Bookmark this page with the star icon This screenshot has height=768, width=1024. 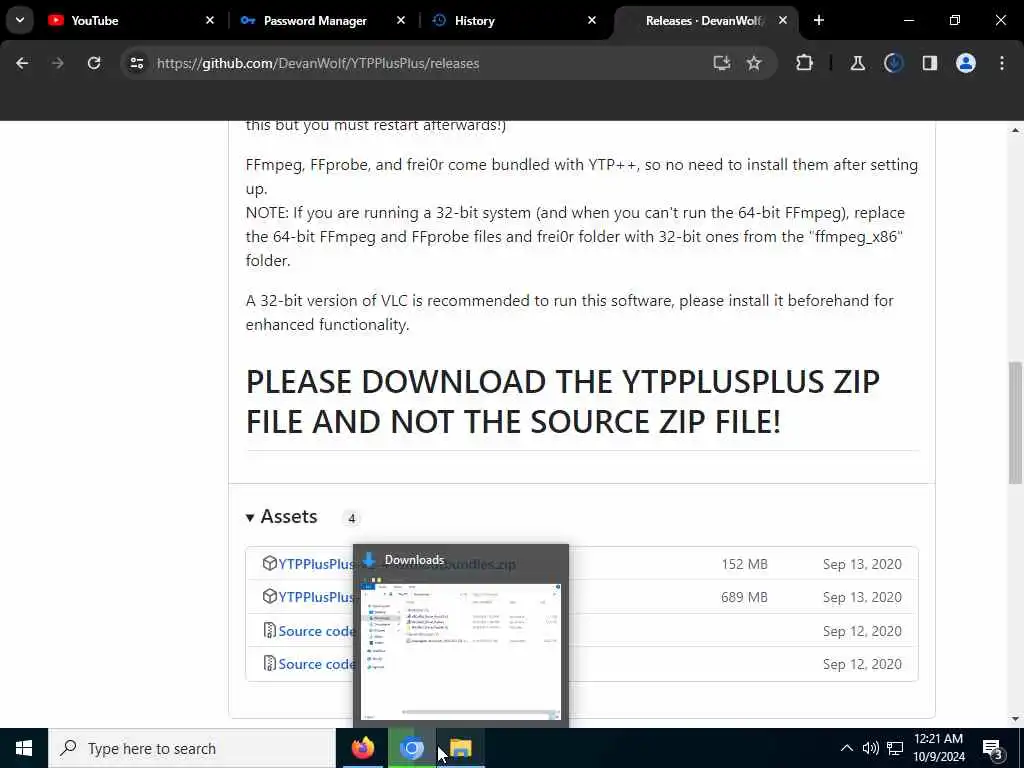click(x=754, y=63)
